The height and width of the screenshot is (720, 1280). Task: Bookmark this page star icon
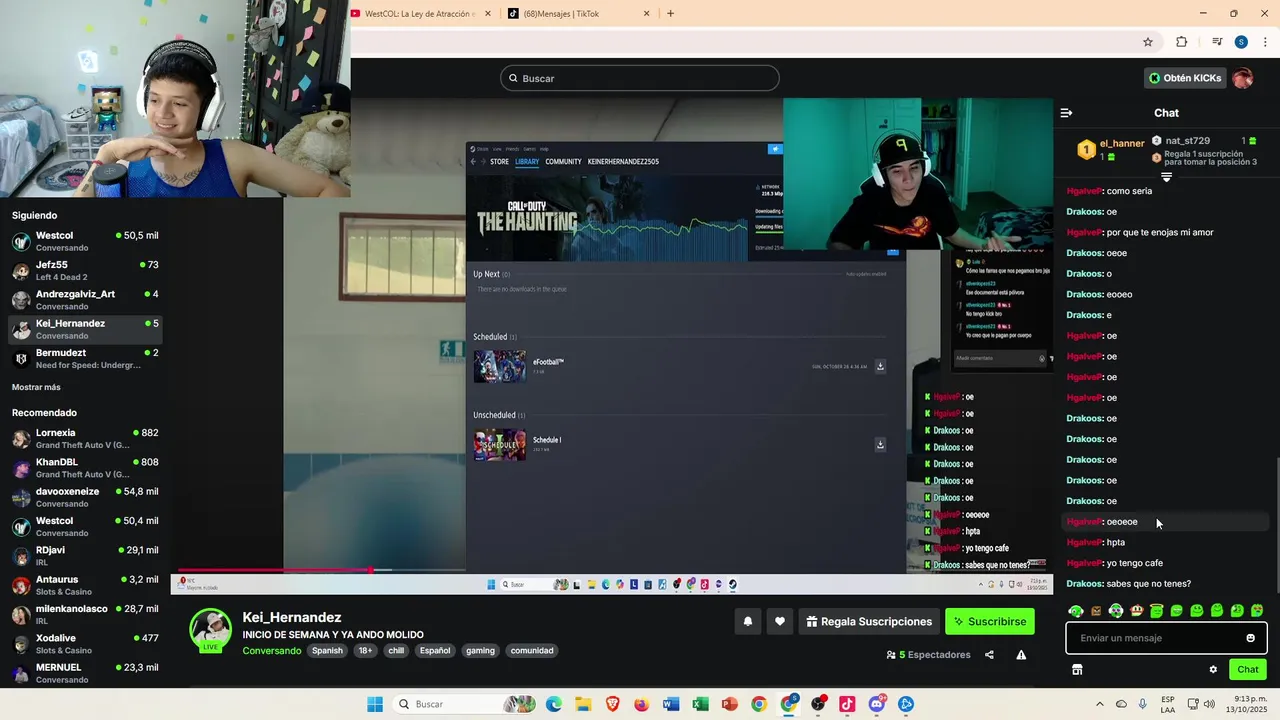point(1148,42)
